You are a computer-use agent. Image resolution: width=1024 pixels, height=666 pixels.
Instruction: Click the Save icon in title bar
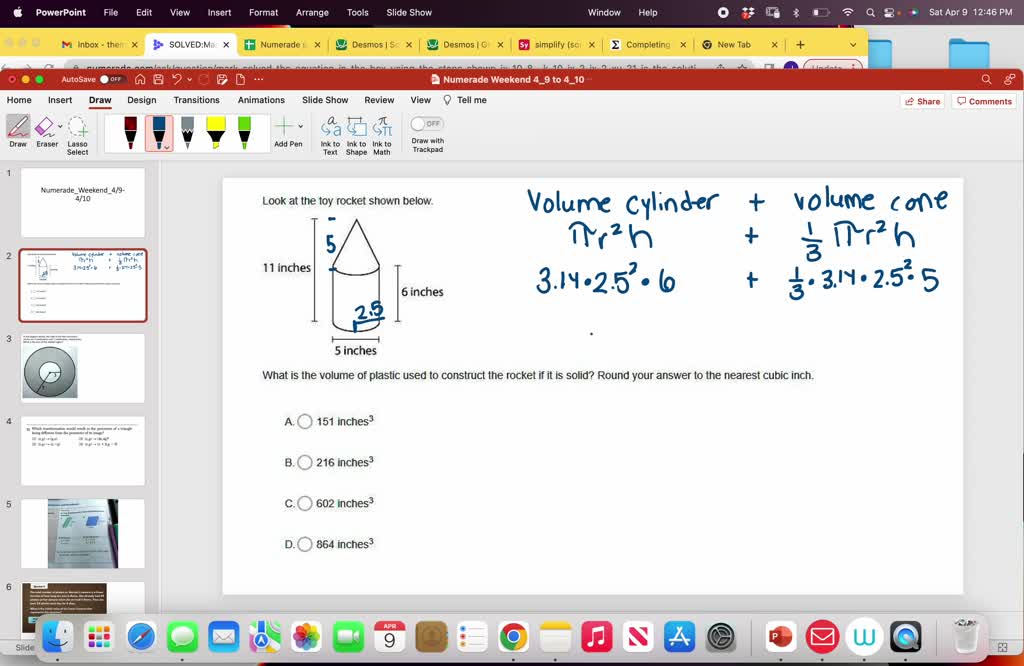[x=158, y=79]
